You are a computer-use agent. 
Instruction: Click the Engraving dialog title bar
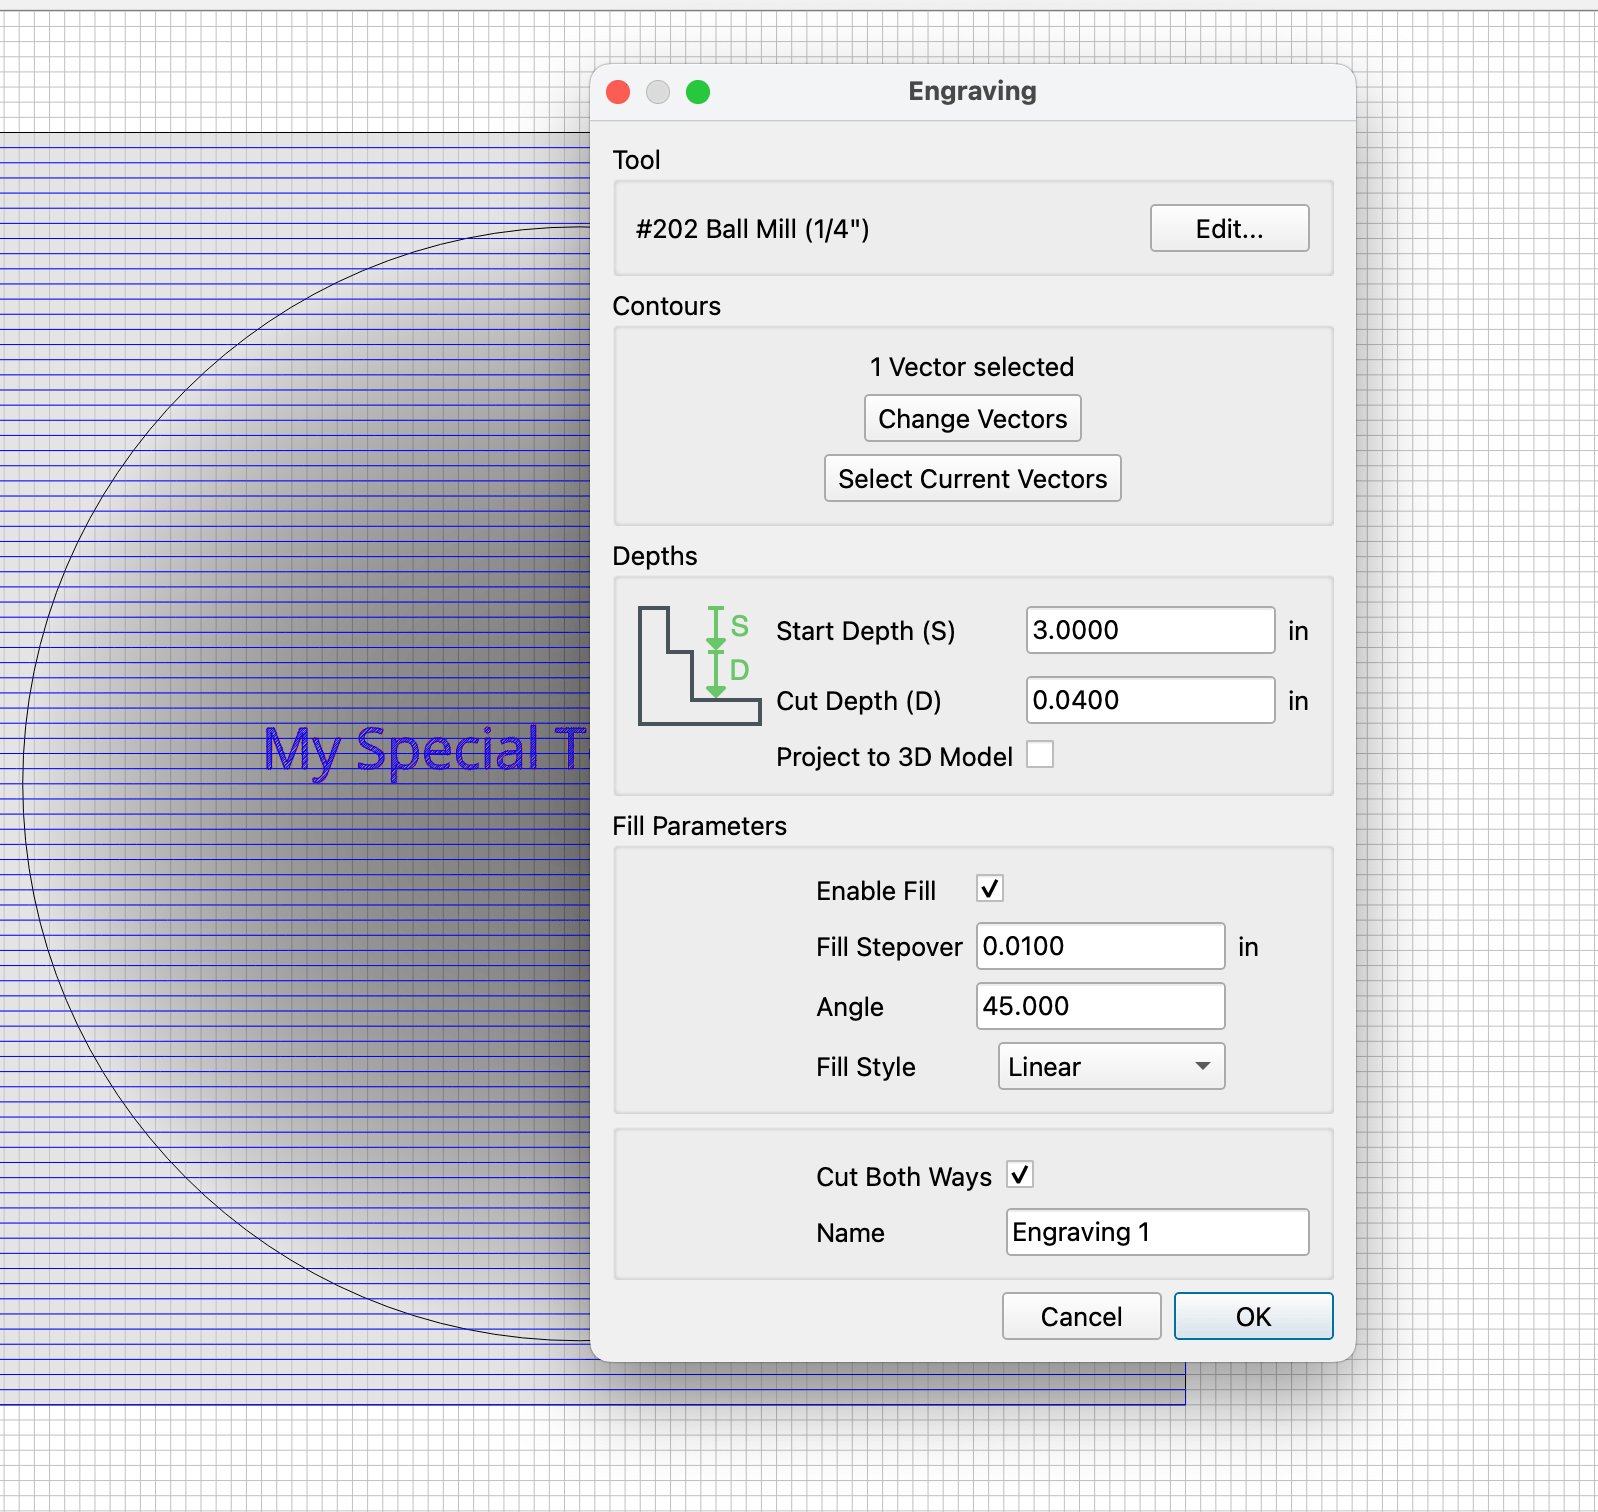972,92
